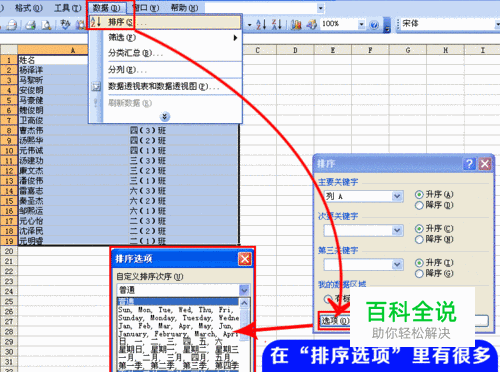Click the Sort Ascending toolbar icon
The height and width of the screenshot is (372, 500).
point(261,24)
